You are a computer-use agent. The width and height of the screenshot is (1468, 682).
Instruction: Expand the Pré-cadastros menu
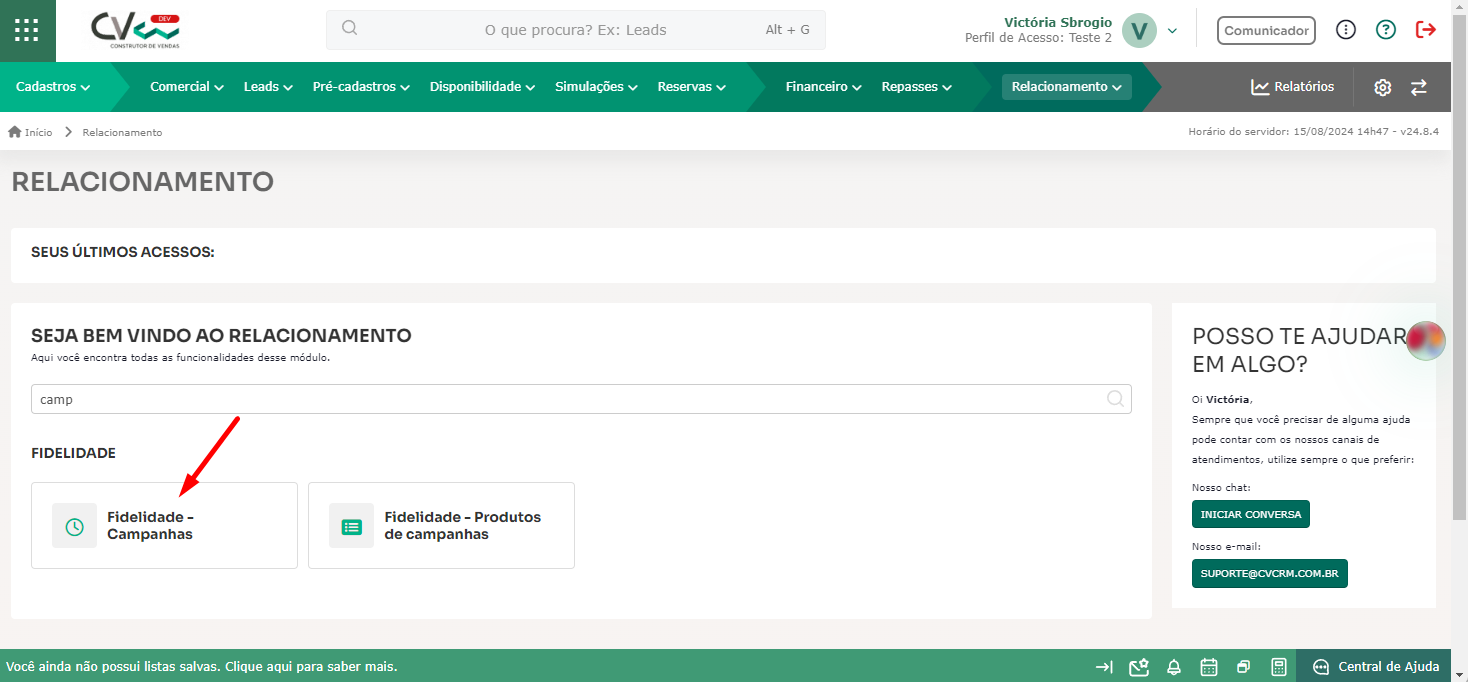[x=361, y=87]
